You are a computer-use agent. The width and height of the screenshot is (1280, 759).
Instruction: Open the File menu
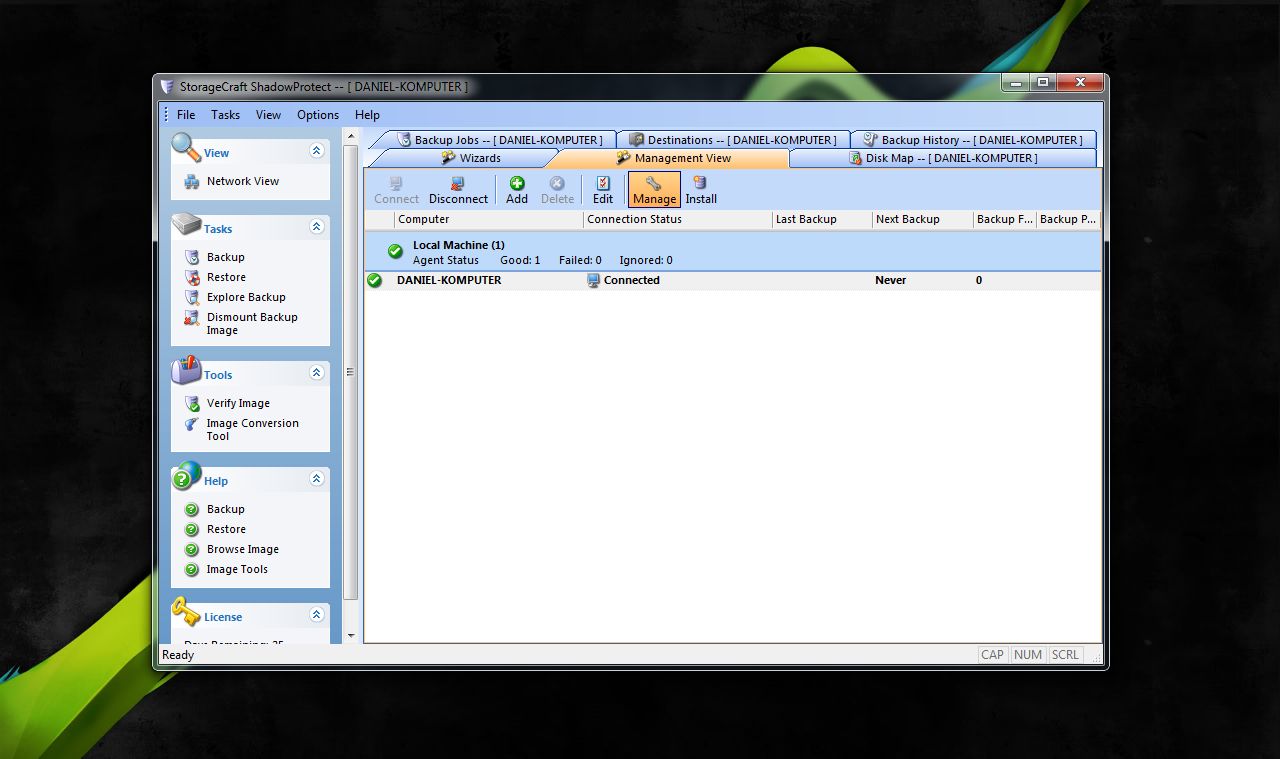(x=186, y=115)
